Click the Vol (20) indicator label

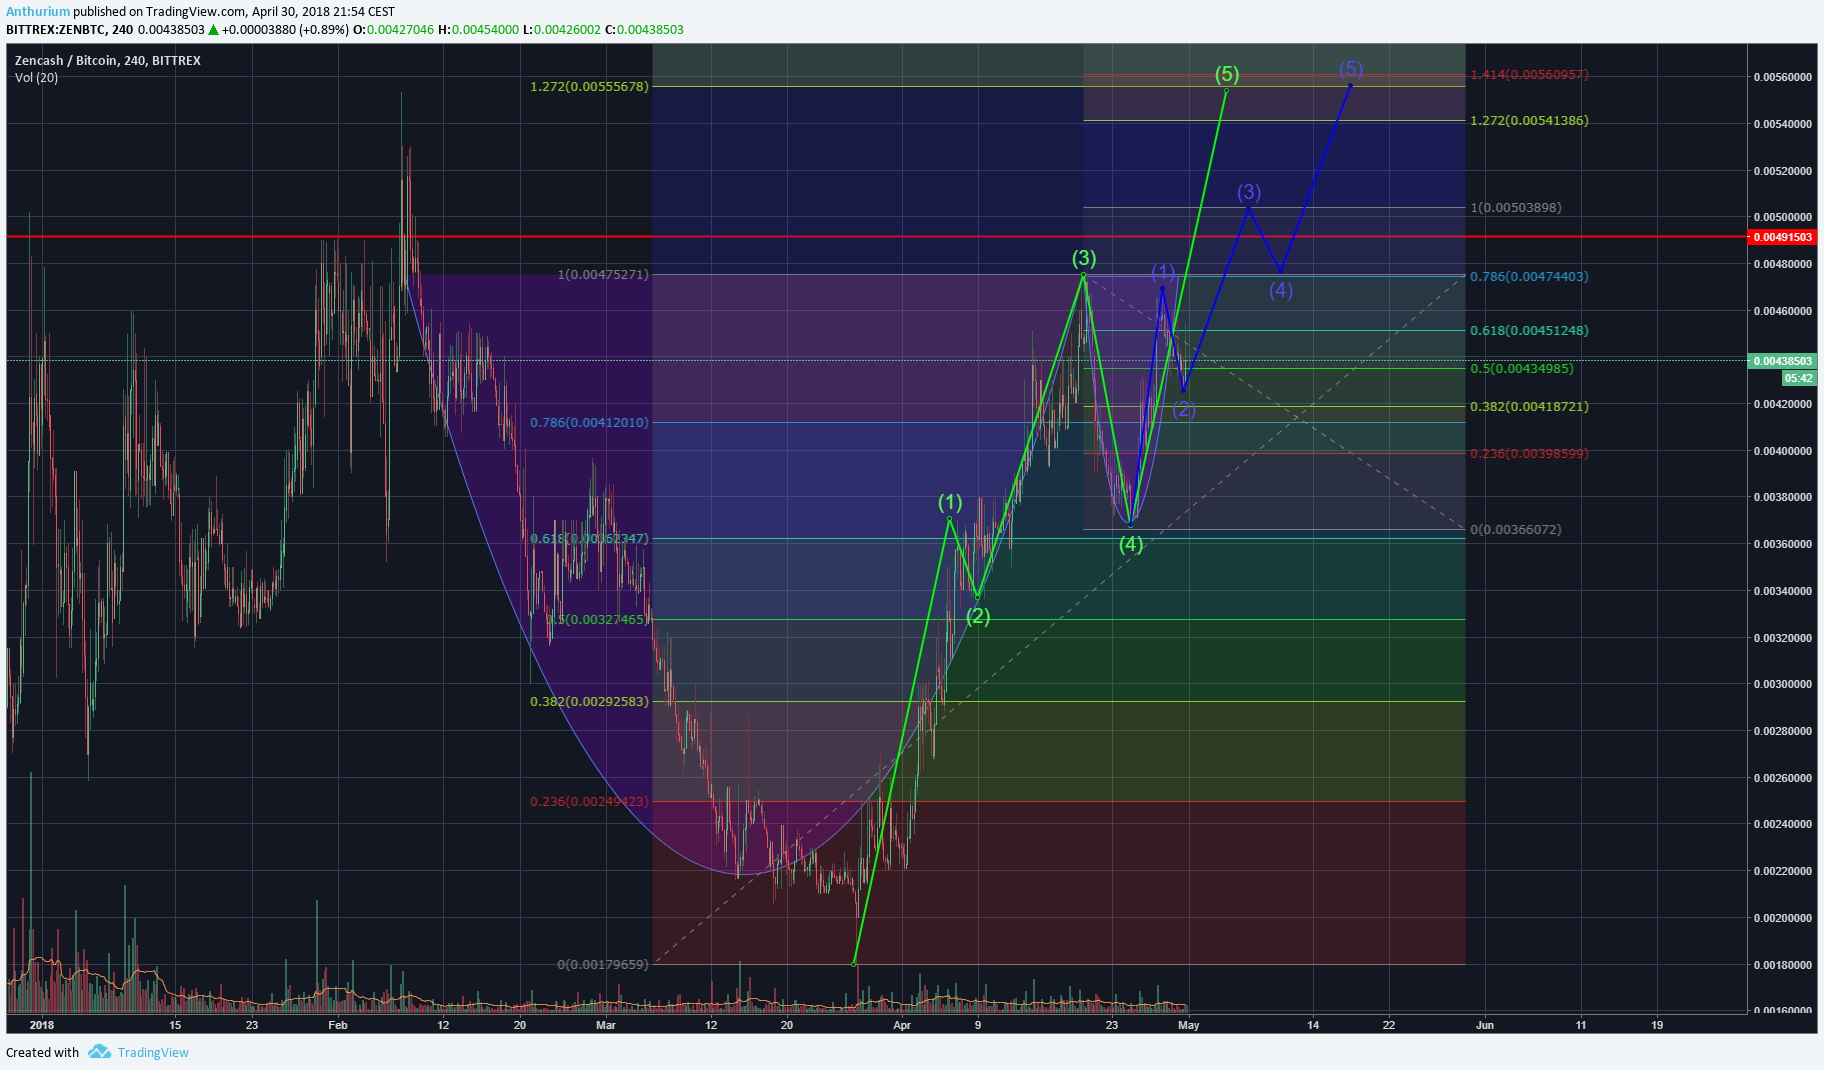coord(36,78)
